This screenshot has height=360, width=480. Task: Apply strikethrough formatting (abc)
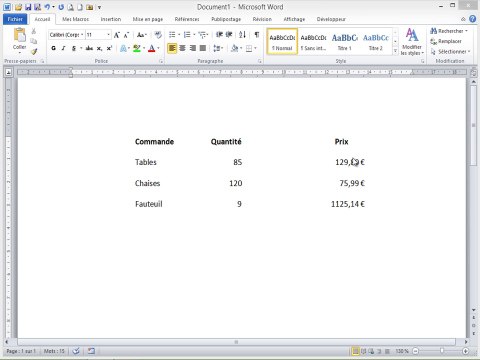(x=89, y=48)
